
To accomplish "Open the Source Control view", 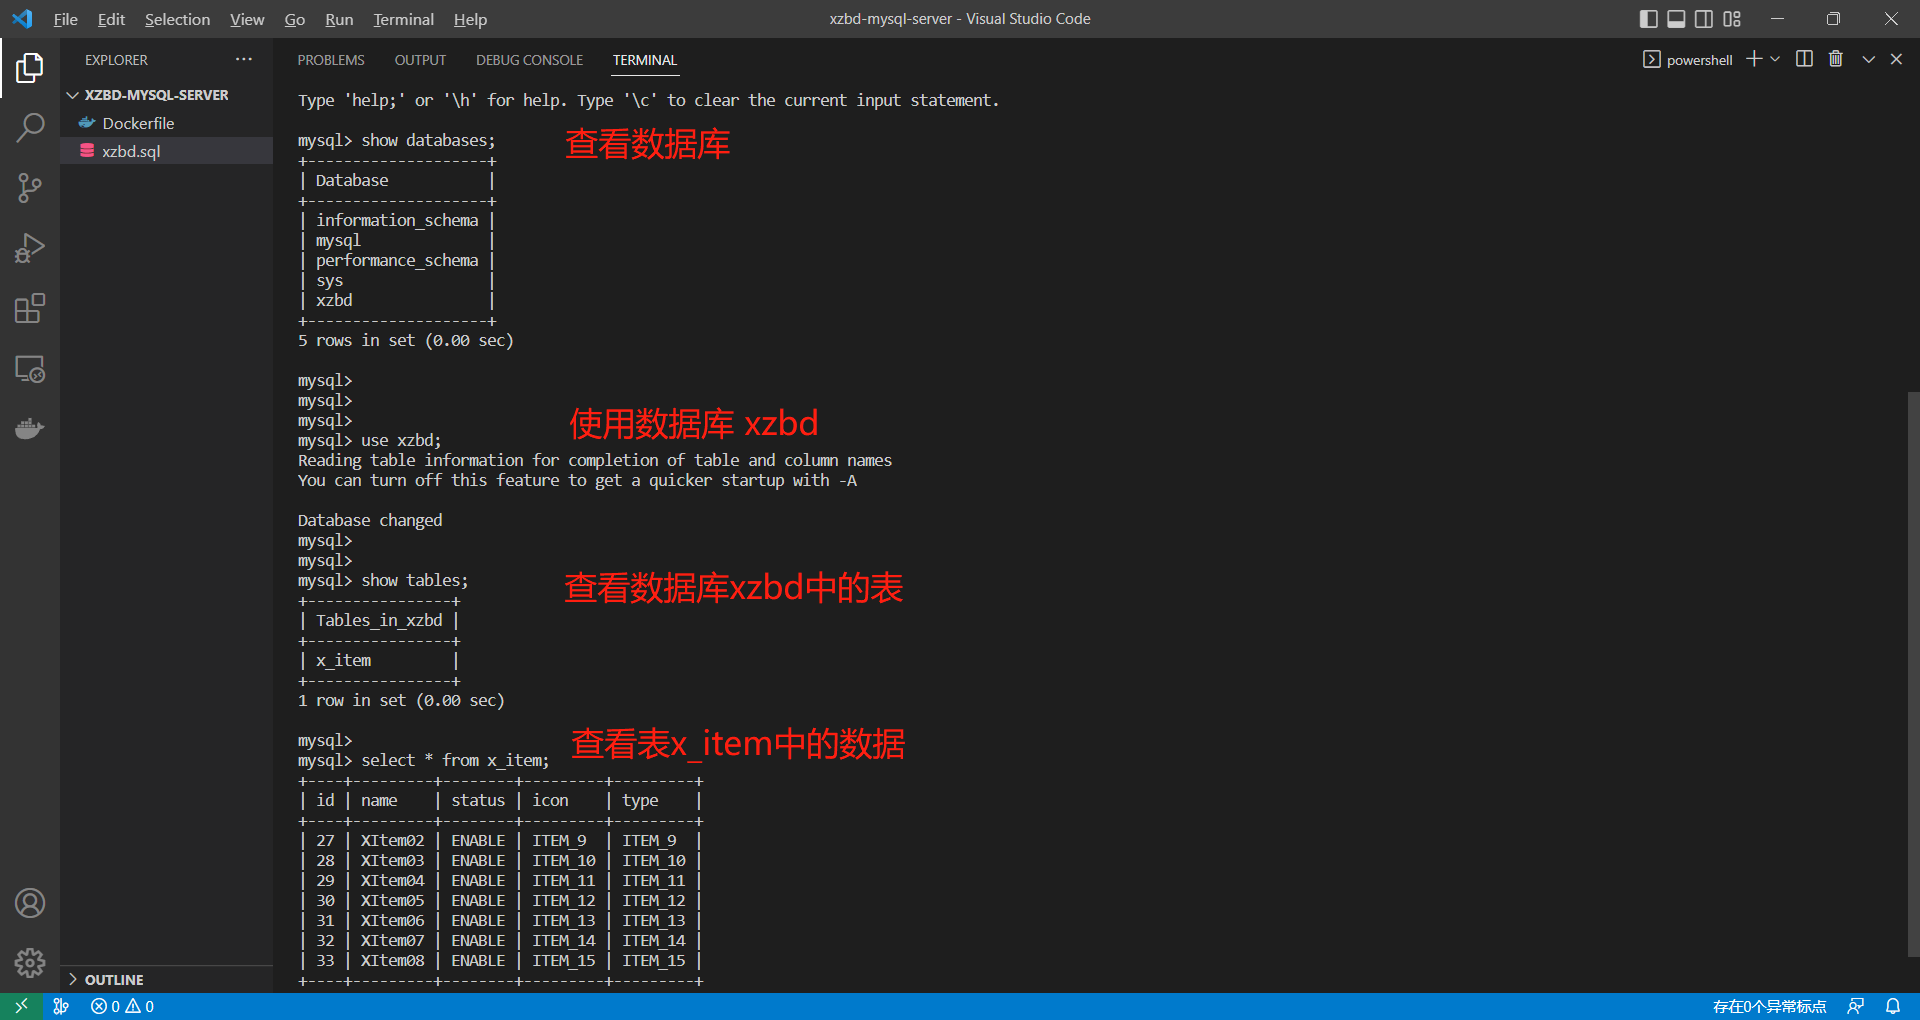I will click(x=30, y=188).
